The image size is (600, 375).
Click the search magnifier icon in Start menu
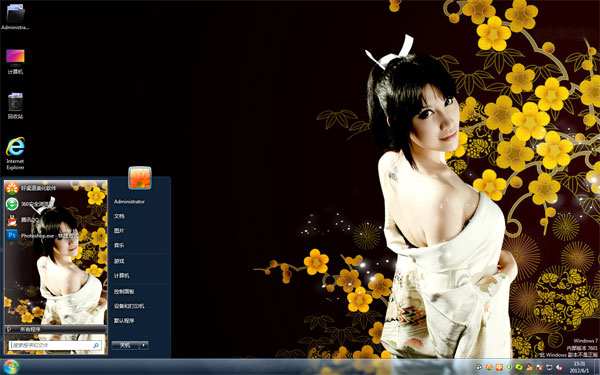[96, 345]
